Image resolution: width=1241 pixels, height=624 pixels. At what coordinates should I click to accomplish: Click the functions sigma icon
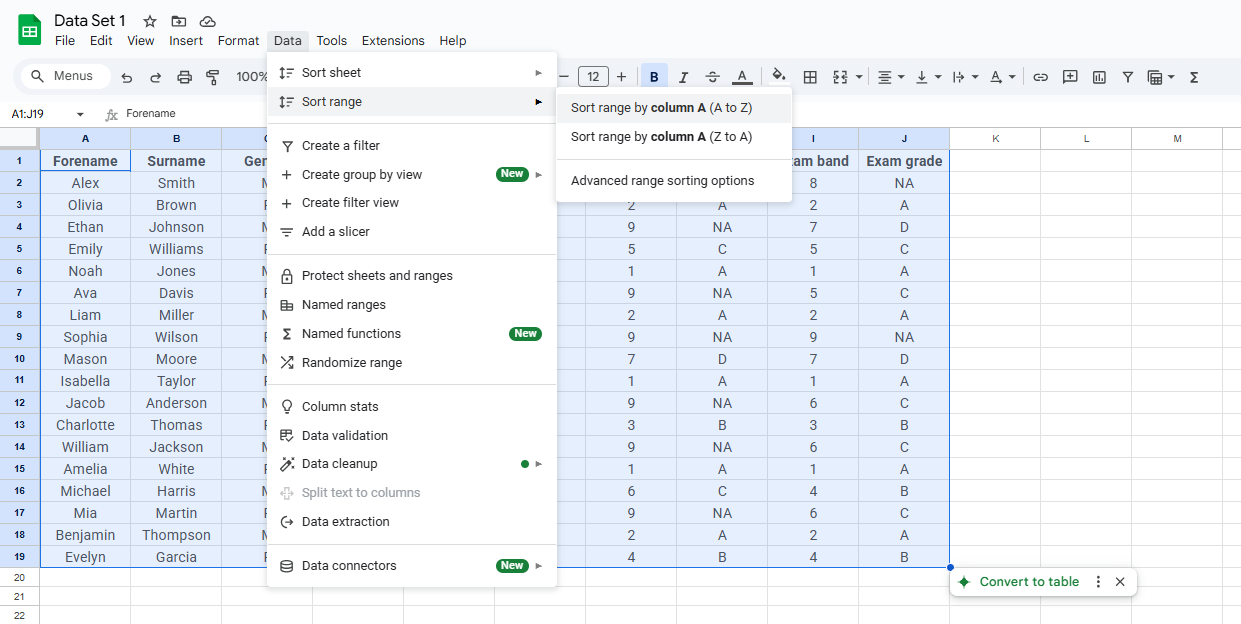(x=1194, y=77)
